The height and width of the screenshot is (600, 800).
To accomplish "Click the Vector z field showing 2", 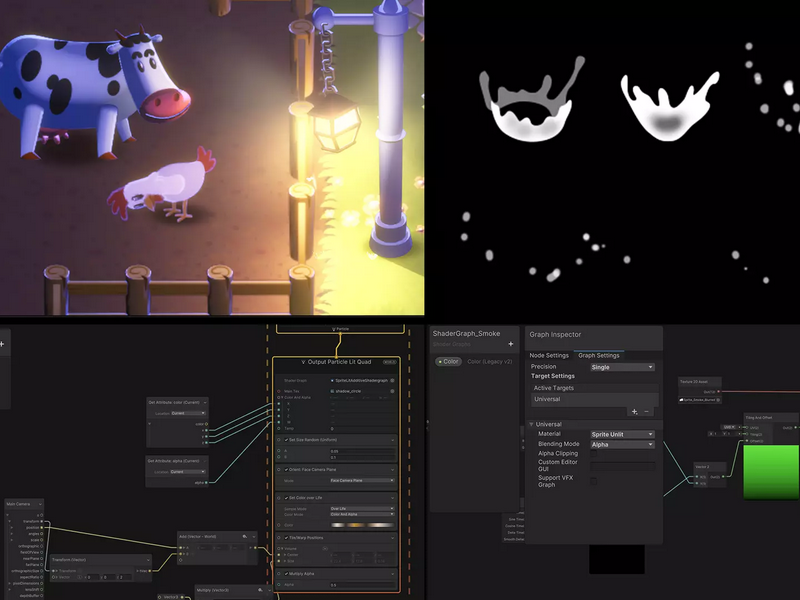I will [x=126, y=577].
